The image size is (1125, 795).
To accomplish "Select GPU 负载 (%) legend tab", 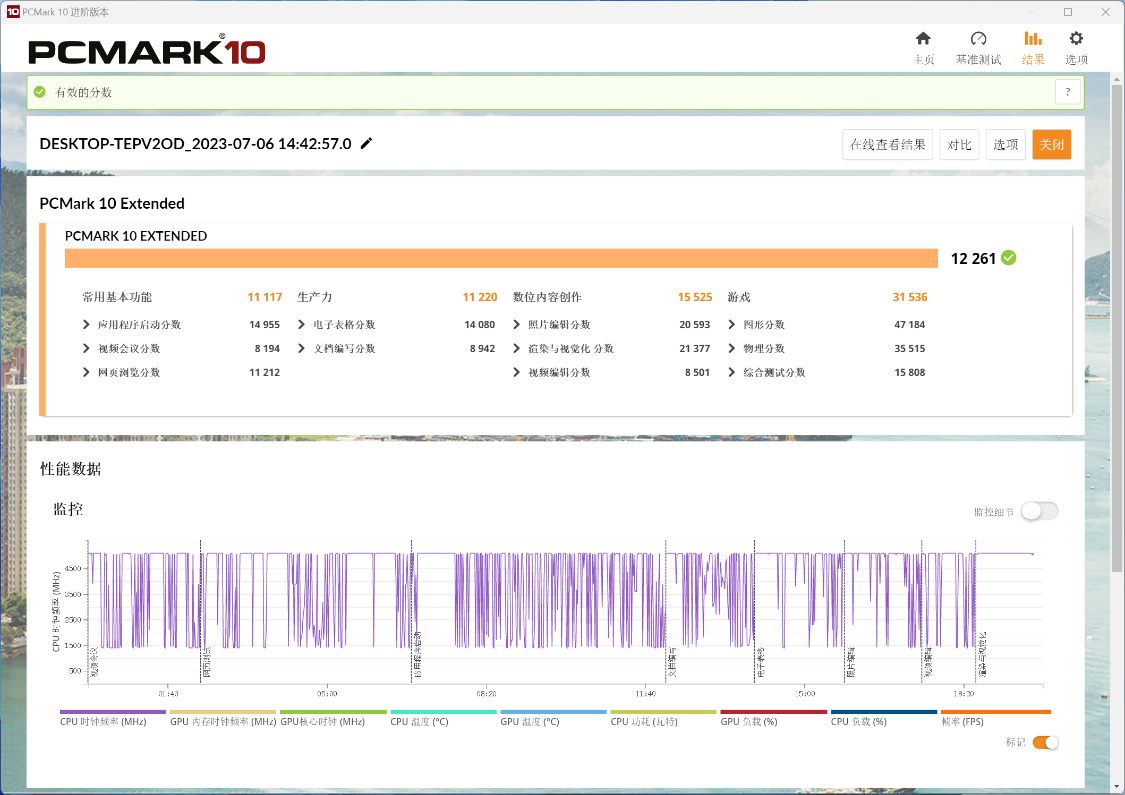I will pyautogui.click(x=773, y=718).
